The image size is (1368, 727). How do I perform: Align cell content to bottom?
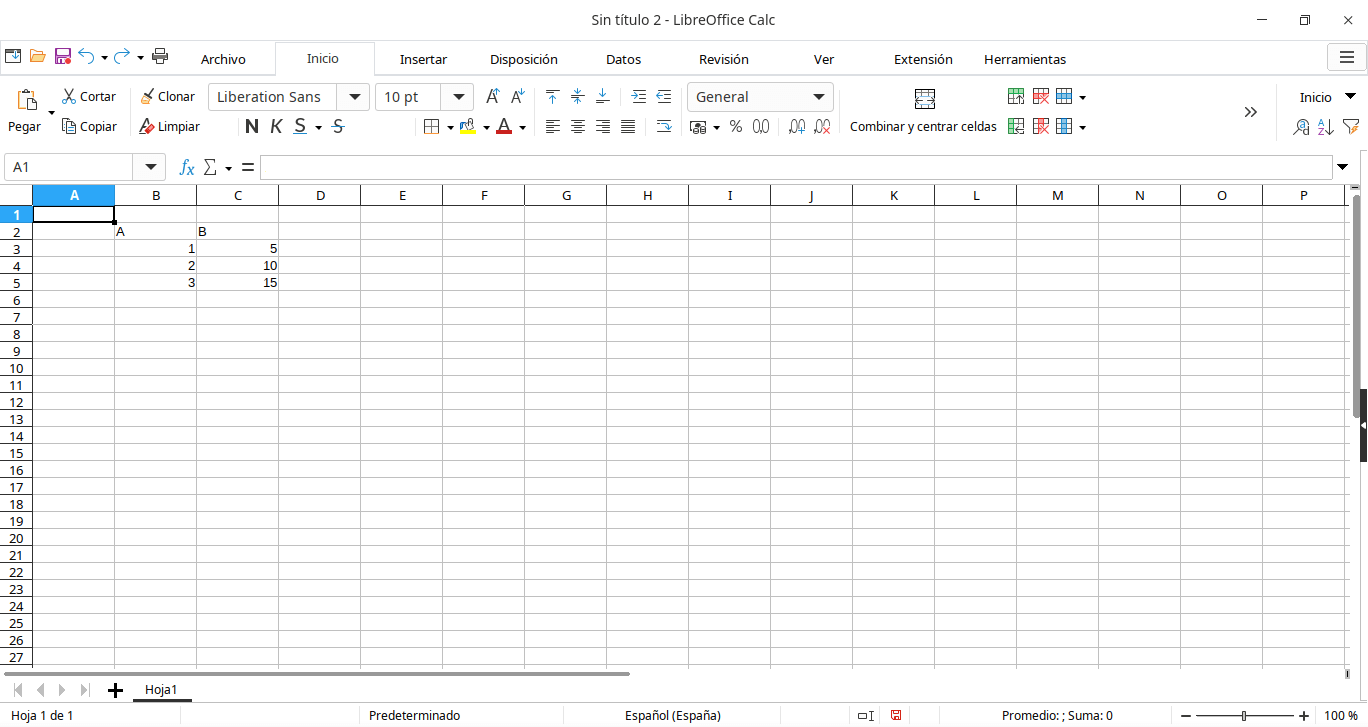pyautogui.click(x=603, y=97)
